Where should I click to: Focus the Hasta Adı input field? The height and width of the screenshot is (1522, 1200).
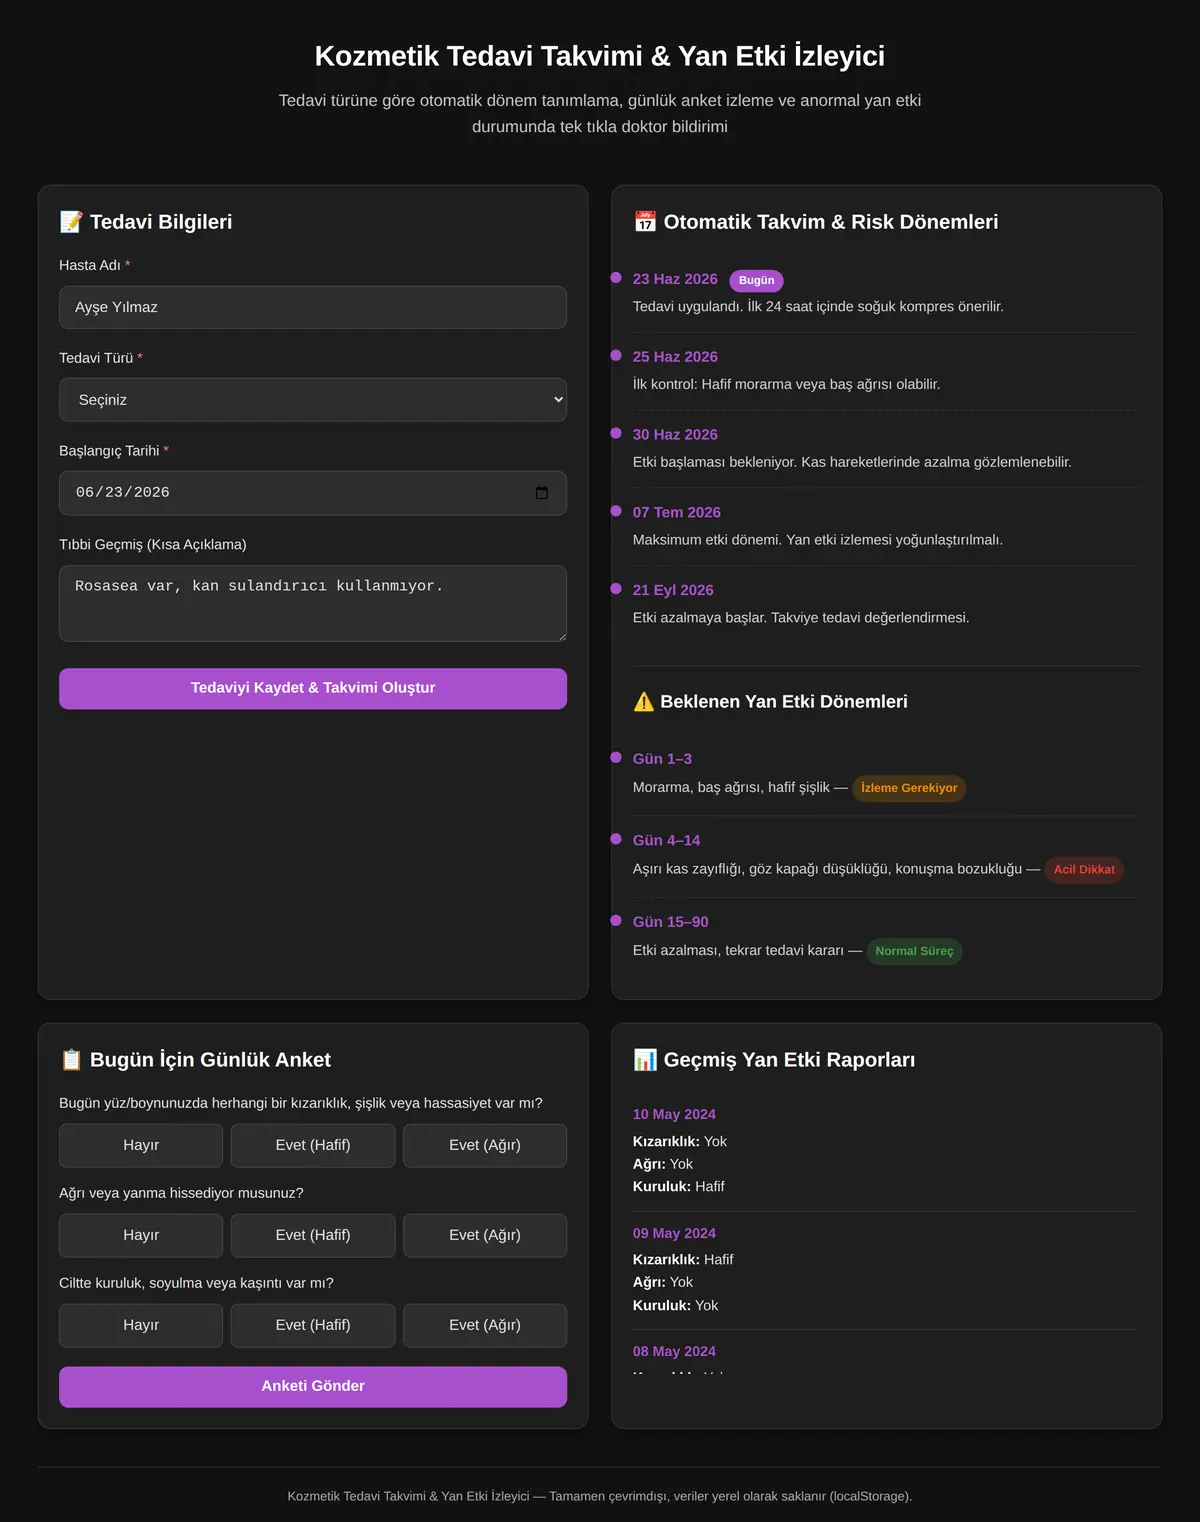313,307
